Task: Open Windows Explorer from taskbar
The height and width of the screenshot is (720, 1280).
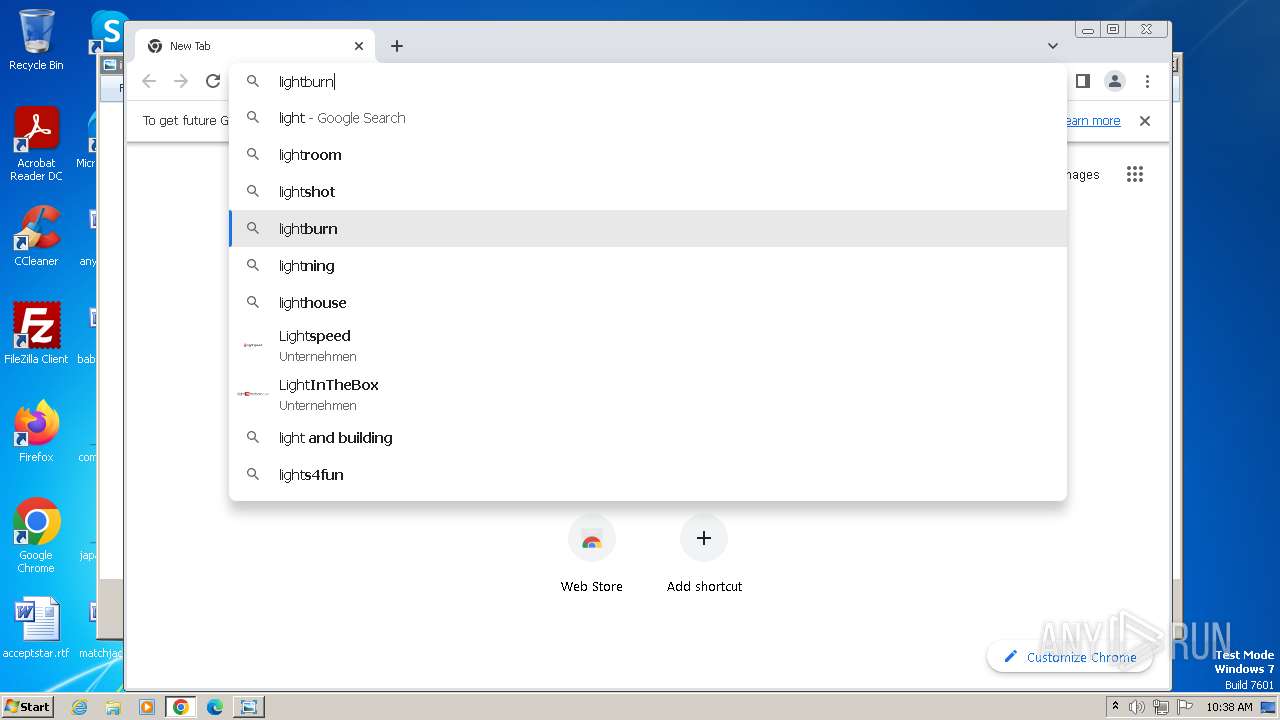Action: (113, 707)
